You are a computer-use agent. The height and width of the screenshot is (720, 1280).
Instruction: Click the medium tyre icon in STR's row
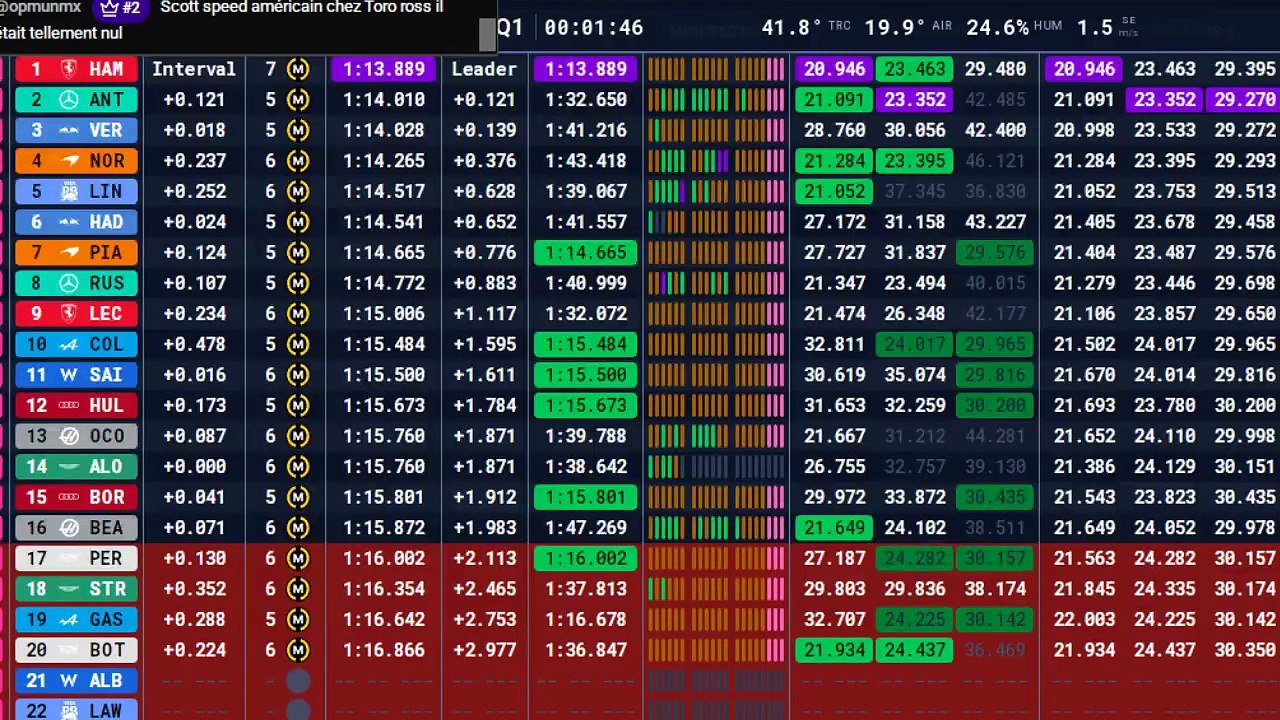click(297, 589)
